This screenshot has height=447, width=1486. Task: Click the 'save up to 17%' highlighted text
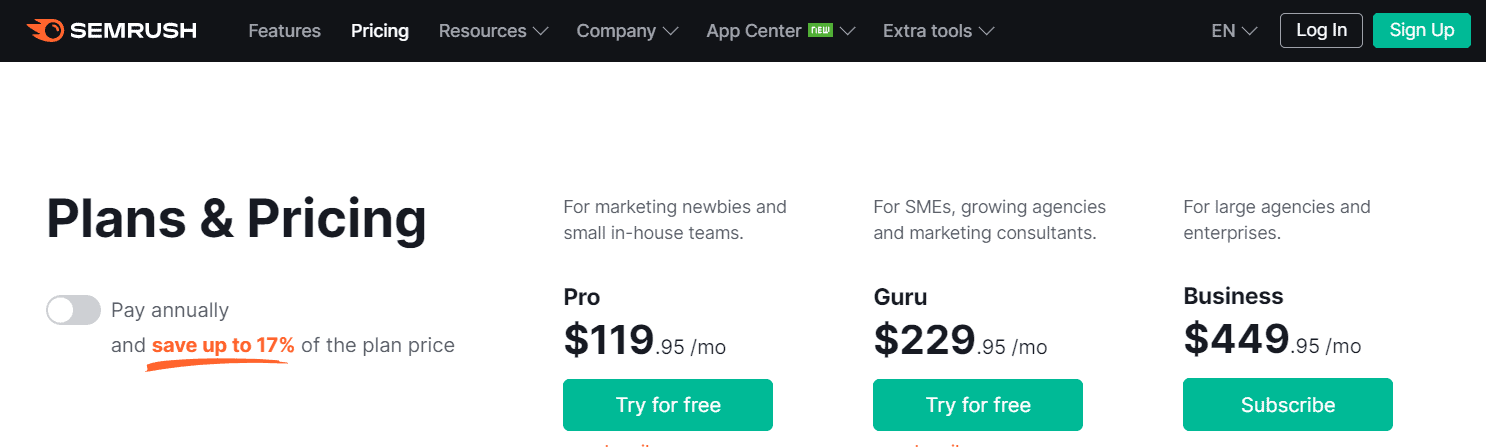(223, 346)
